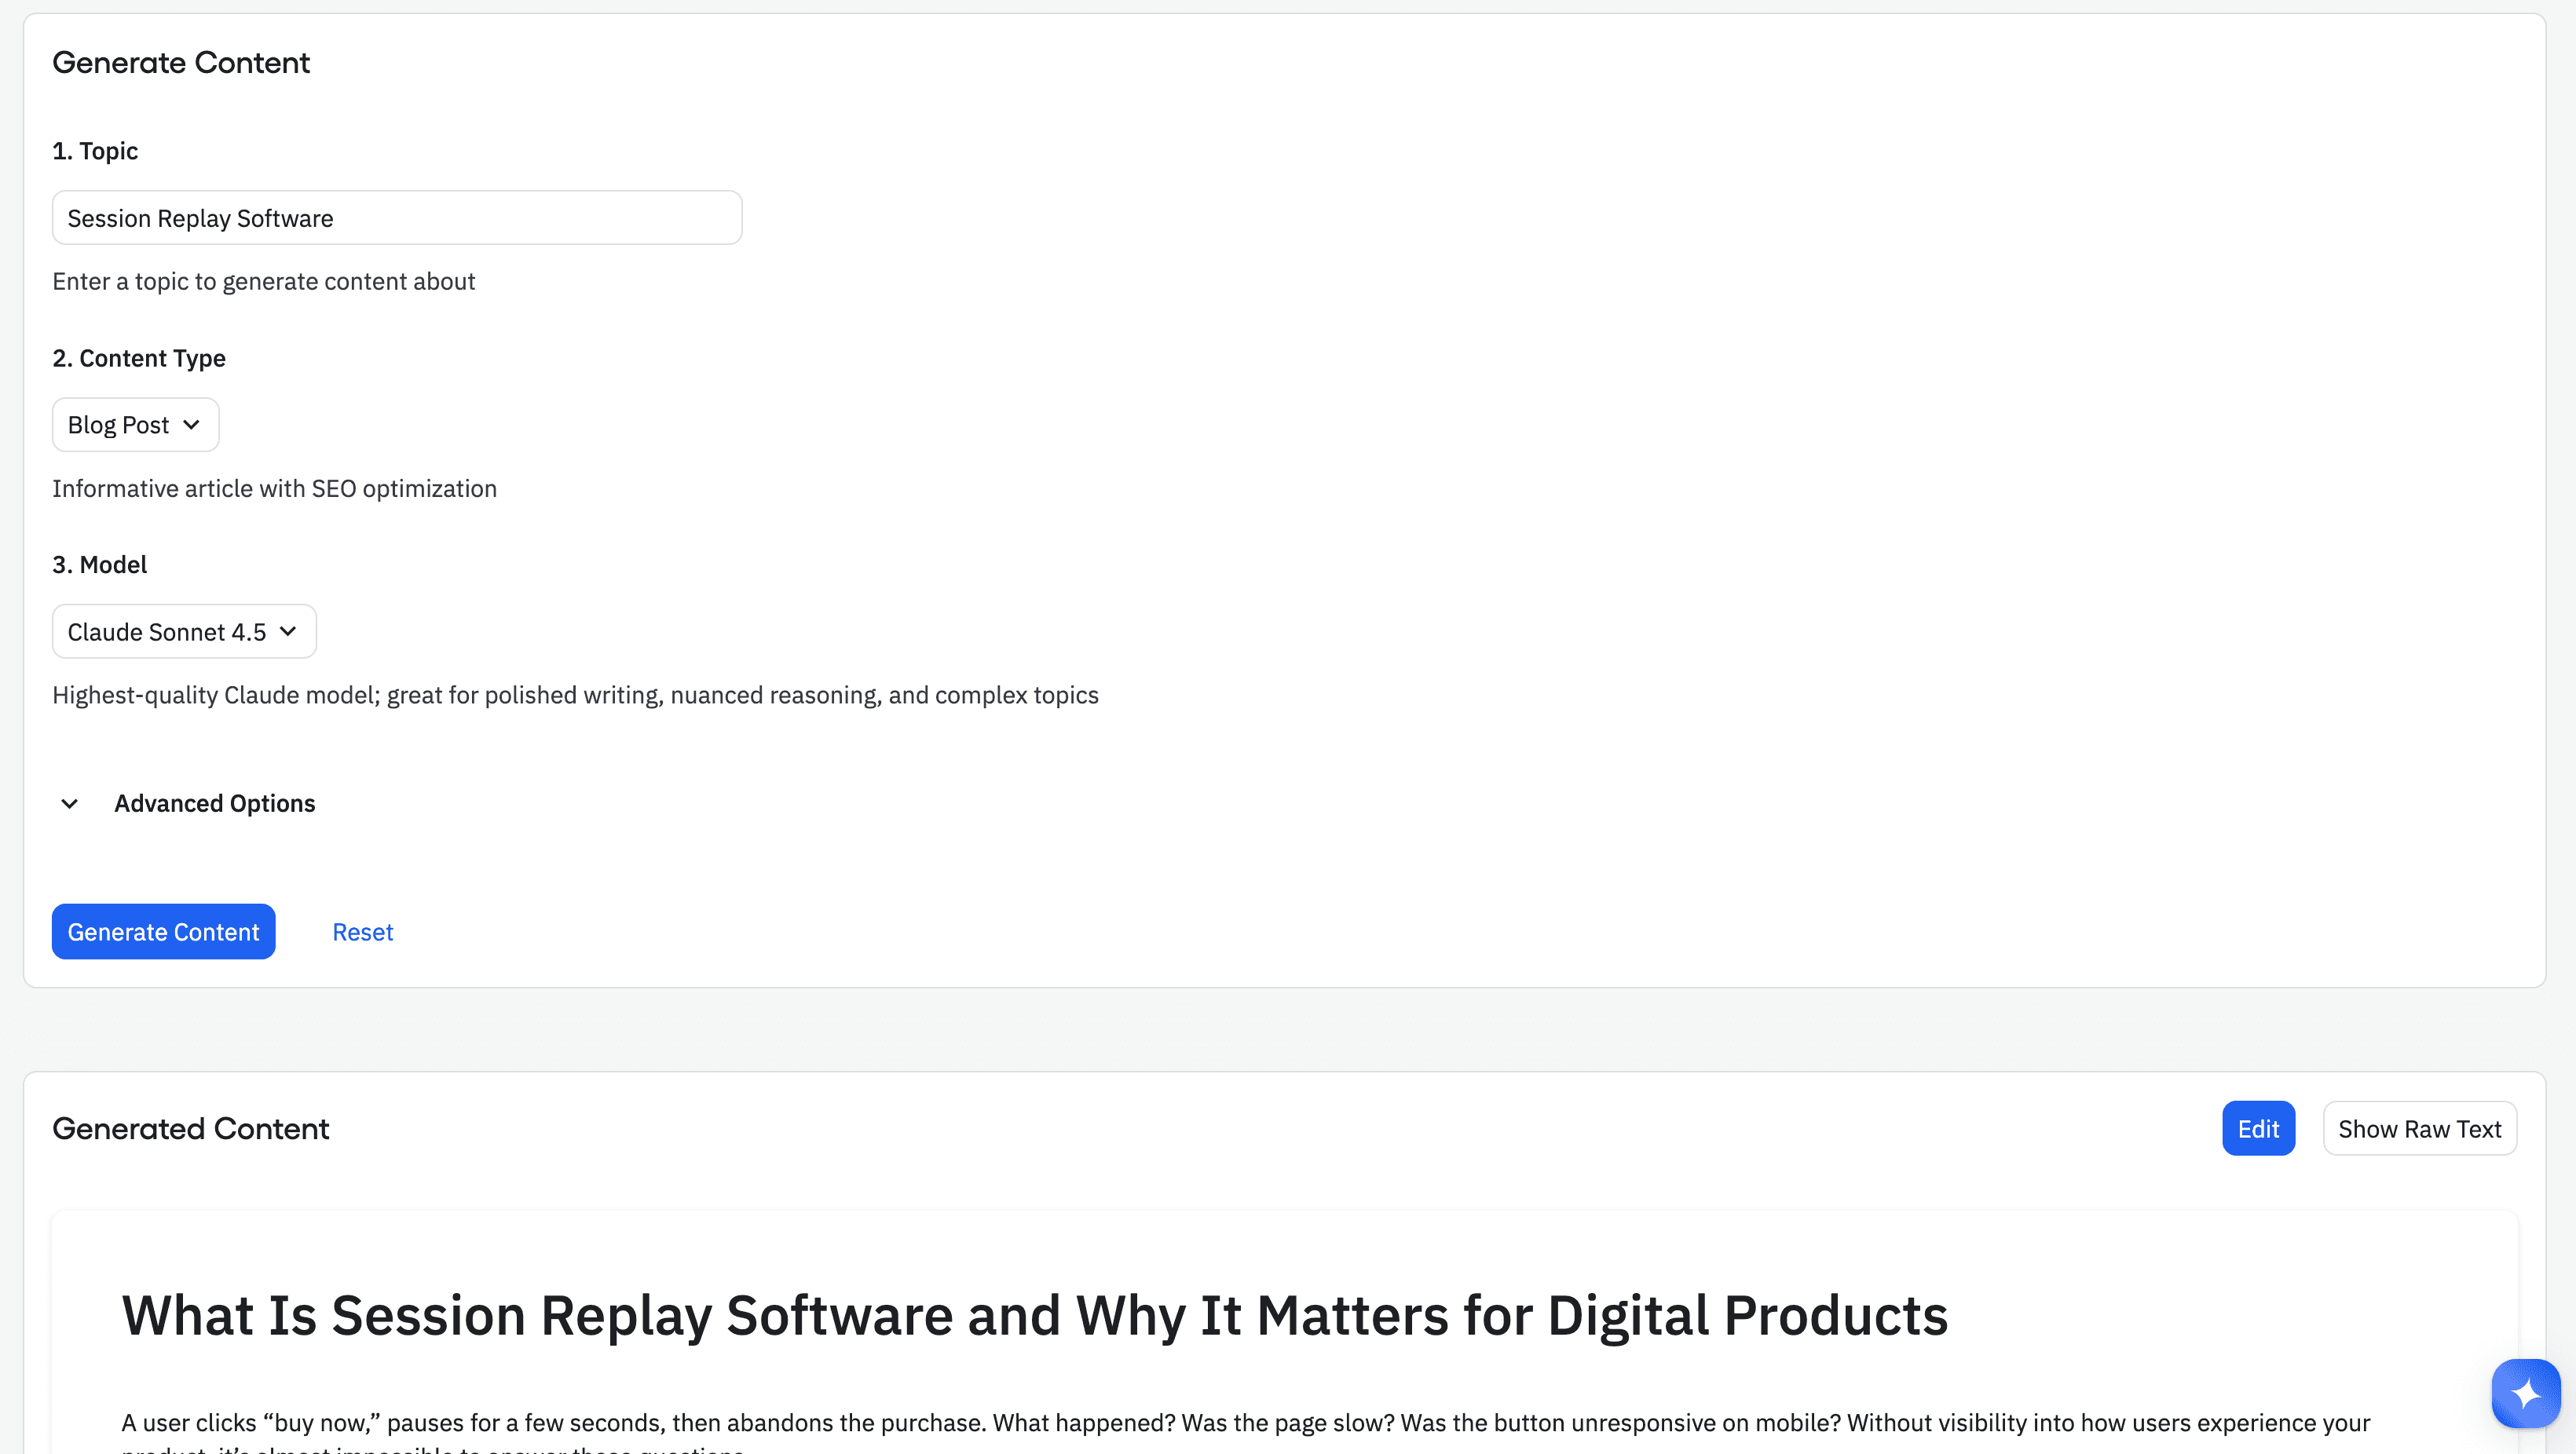
Task: Click the article title about Session Replay Software
Action: 1034,1315
